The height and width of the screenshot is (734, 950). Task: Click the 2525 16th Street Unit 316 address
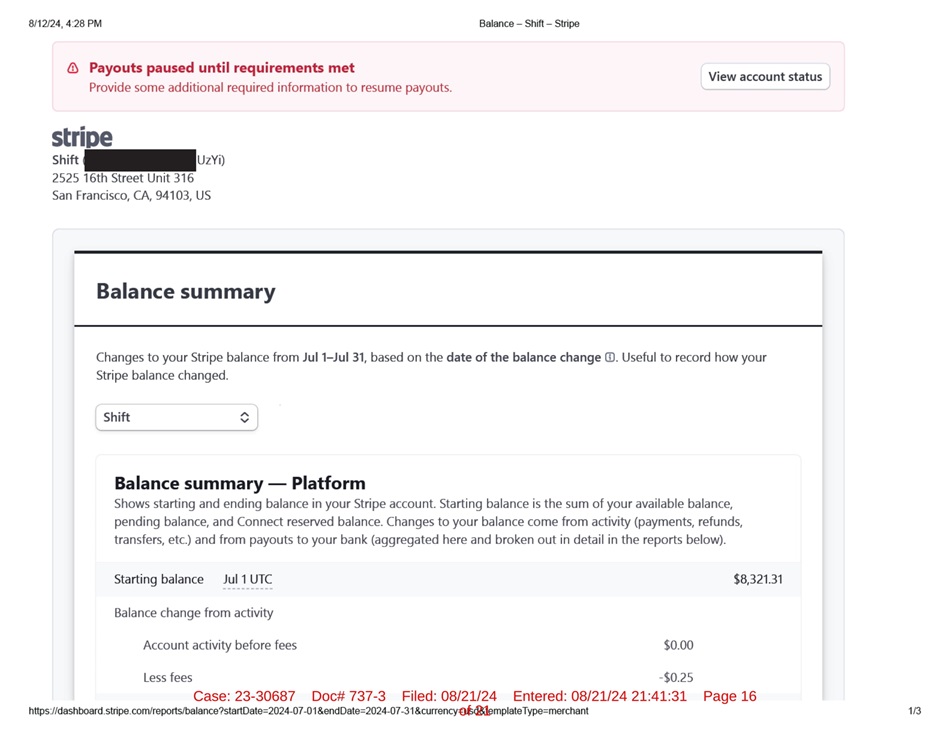point(123,178)
